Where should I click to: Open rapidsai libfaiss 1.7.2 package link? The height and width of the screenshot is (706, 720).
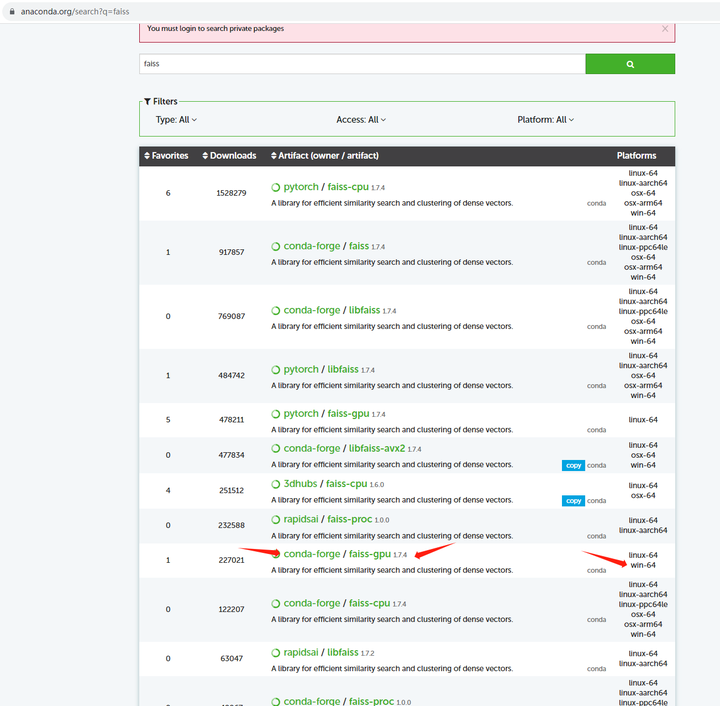click(343, 652)
